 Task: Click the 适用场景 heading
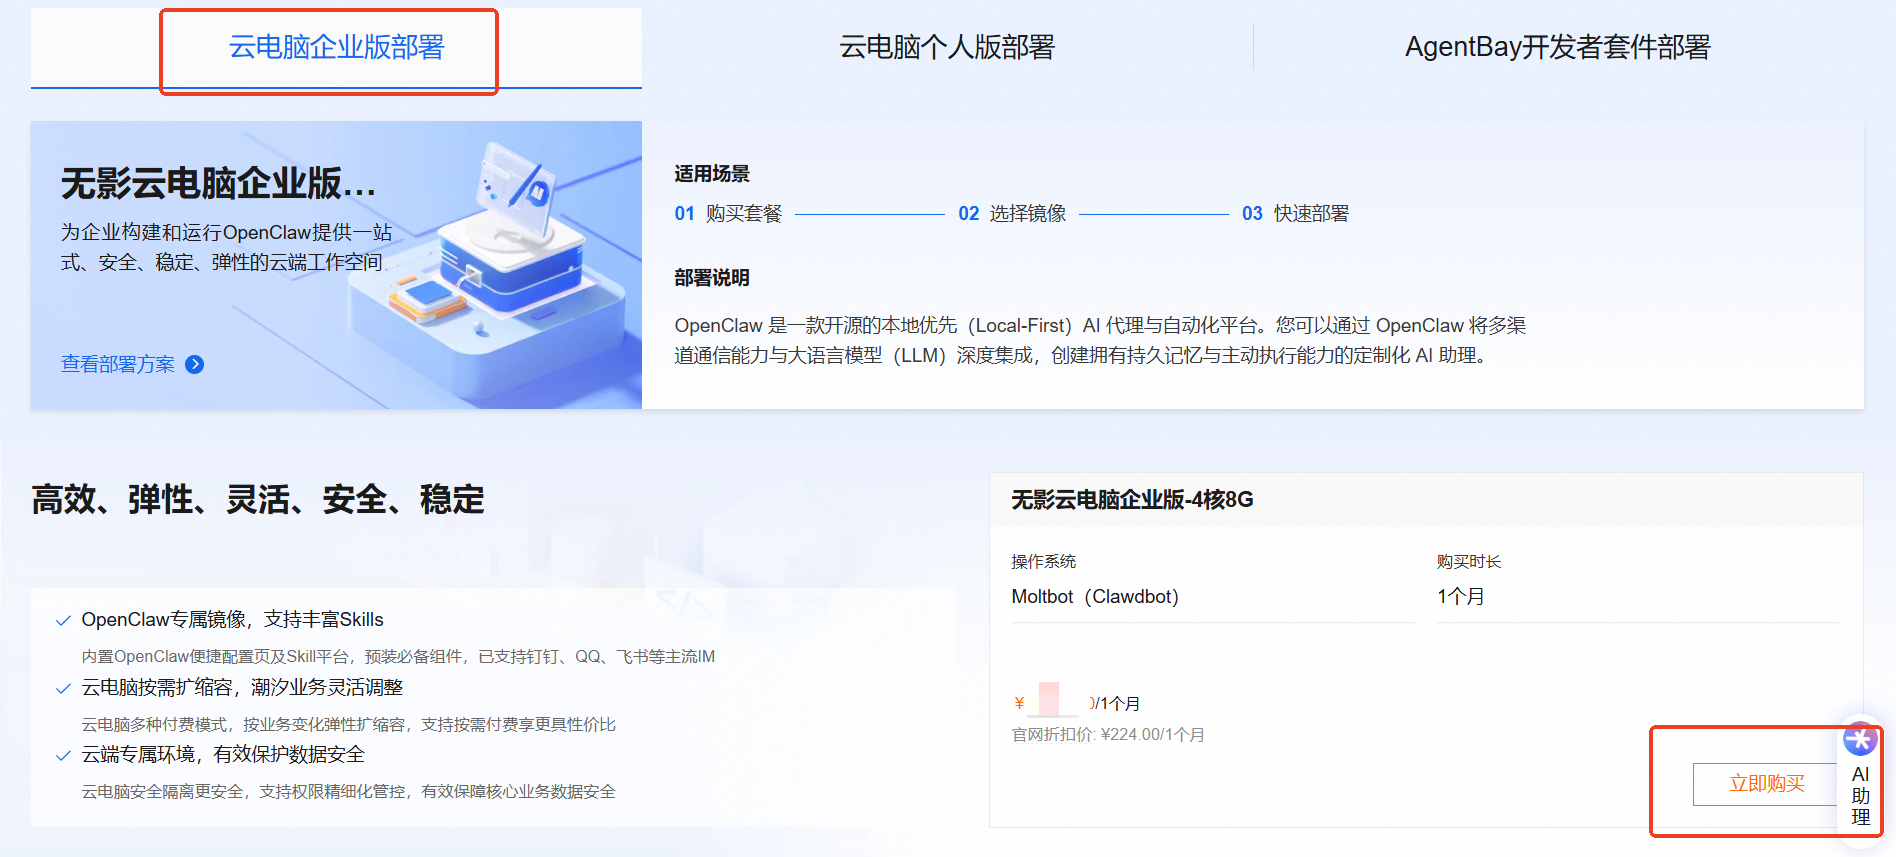(x=712, y=174)
